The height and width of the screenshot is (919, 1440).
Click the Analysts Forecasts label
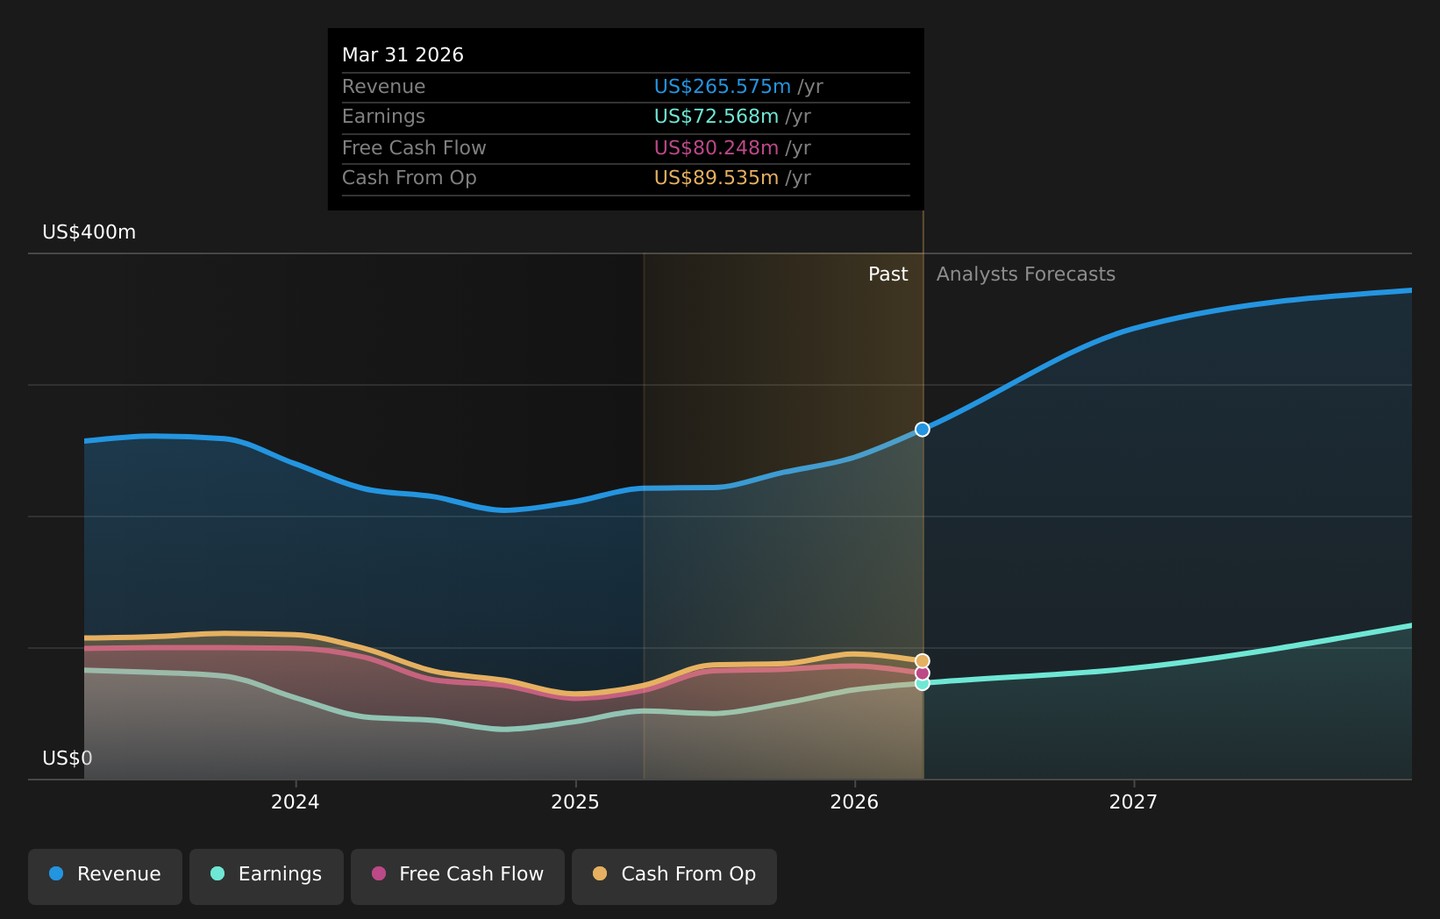[x=1025, y=274]
